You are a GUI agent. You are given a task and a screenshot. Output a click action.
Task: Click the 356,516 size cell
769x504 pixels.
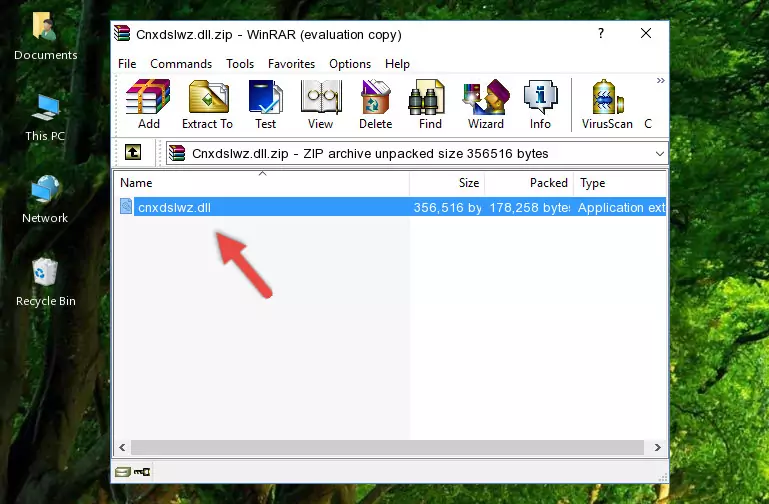pyautogui.click(x=447, y=207)
